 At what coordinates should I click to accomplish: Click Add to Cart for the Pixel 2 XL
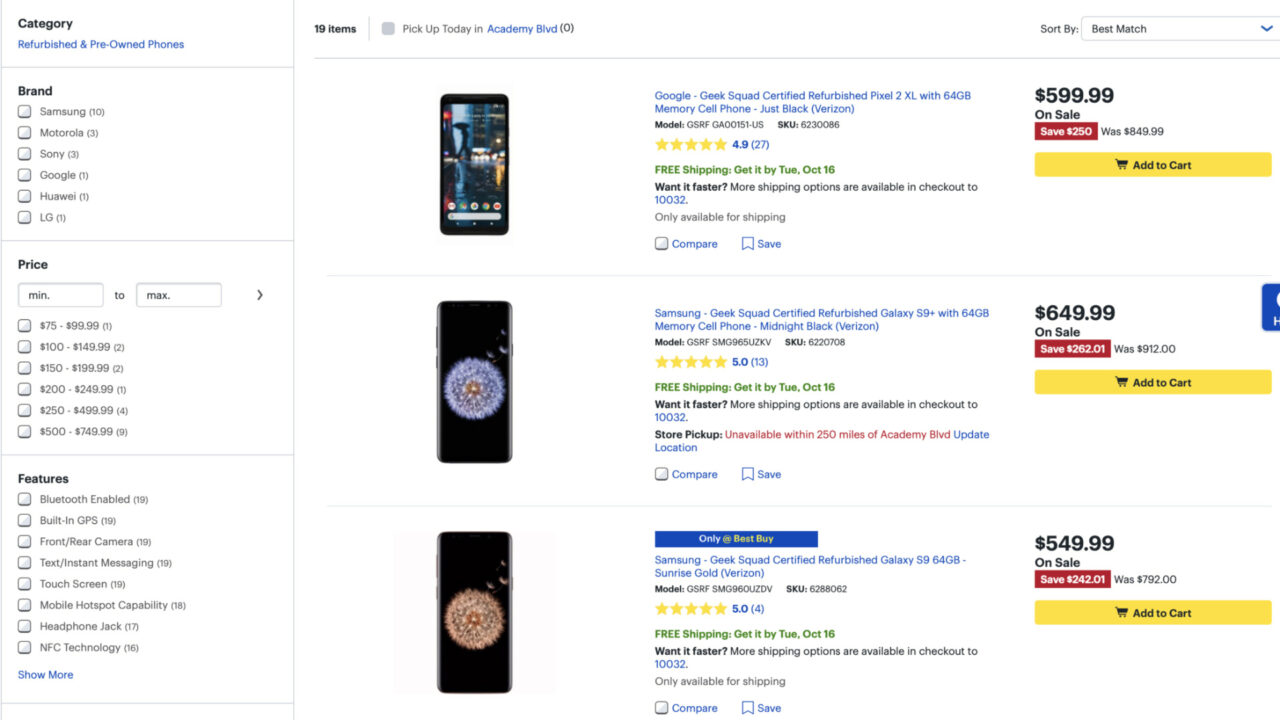pos(1152,164)
